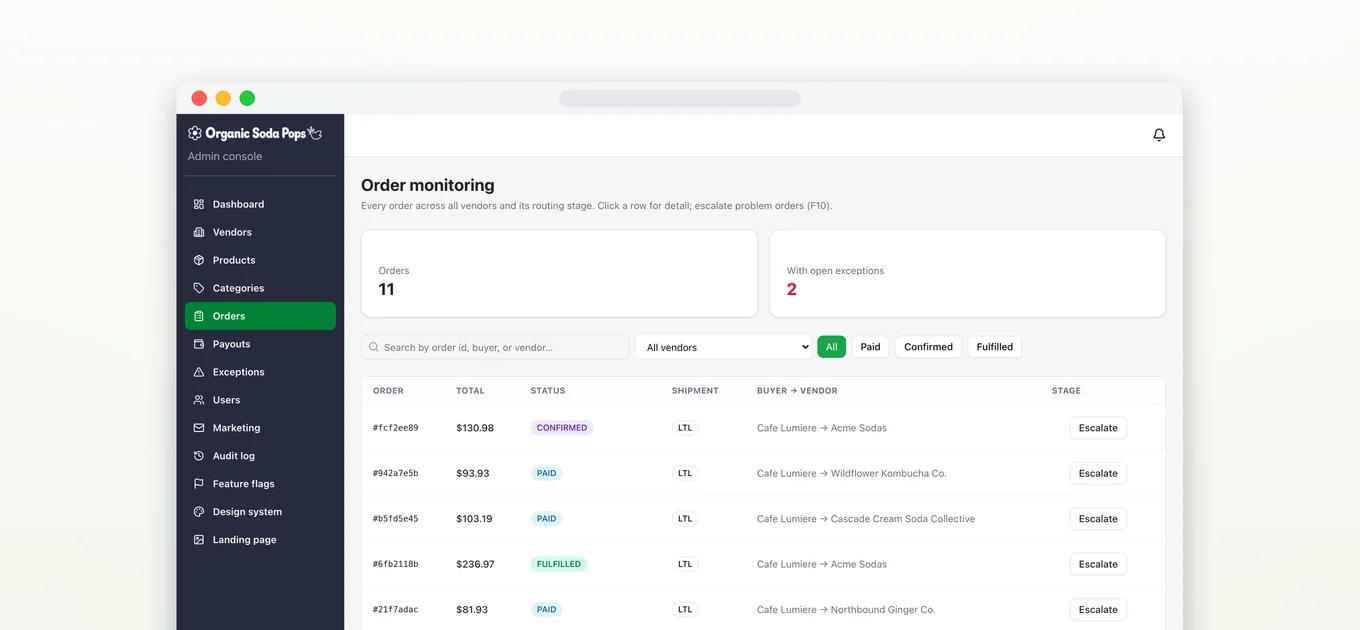The height and width of the screenshot is (630, 1360).
Task: Open the Exceptions page
Action: click(260, 372)
